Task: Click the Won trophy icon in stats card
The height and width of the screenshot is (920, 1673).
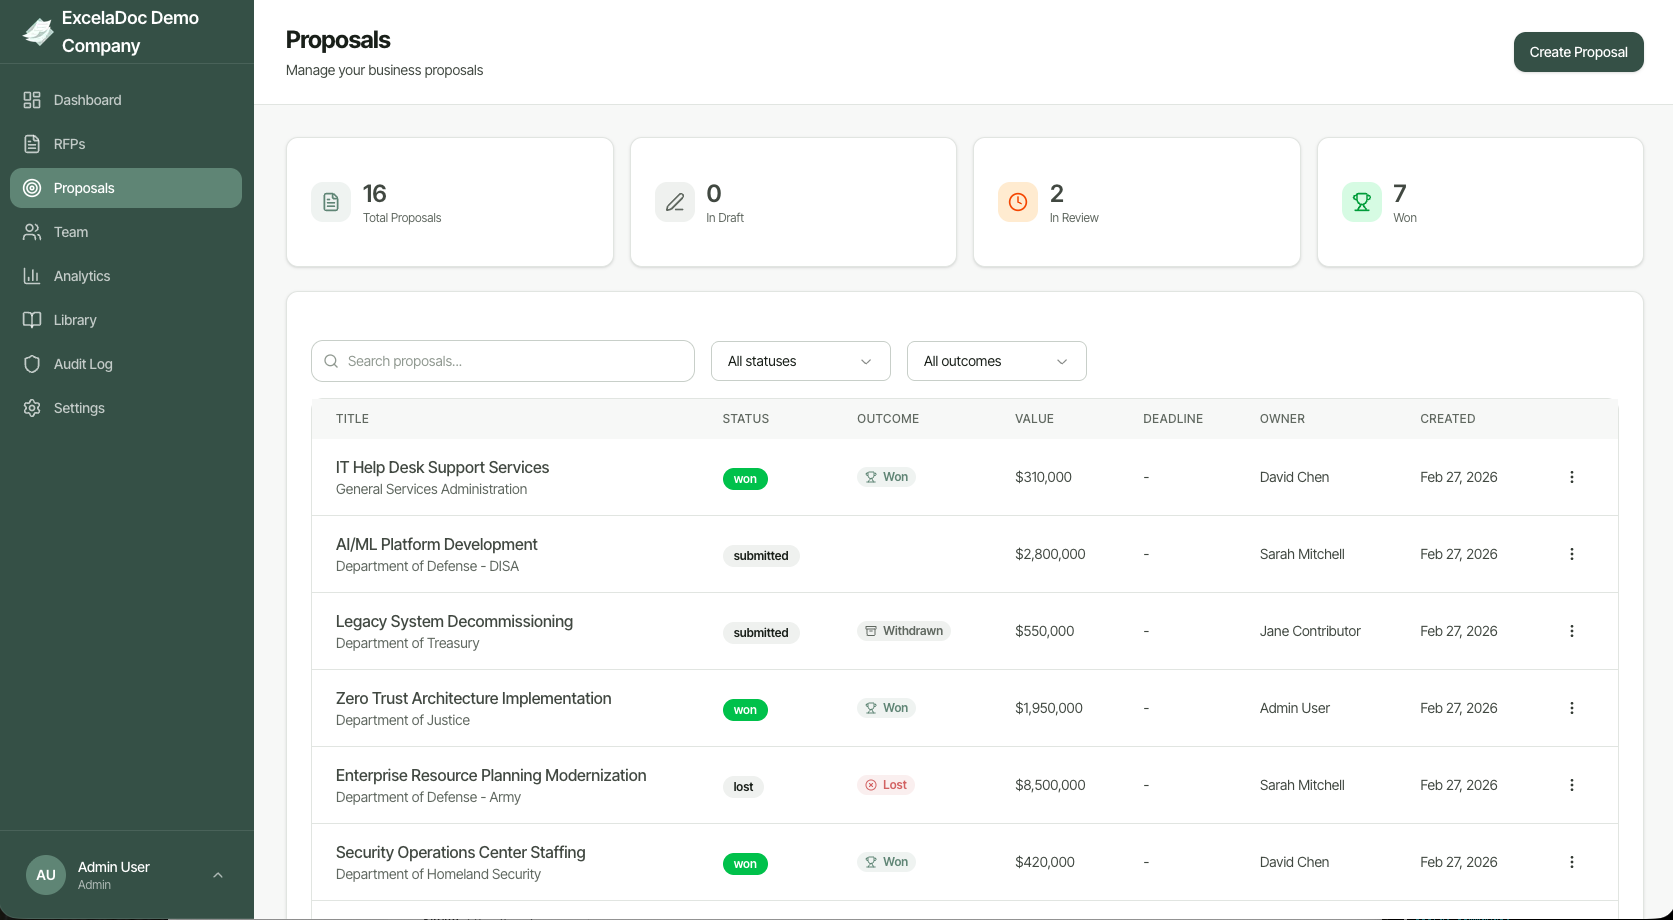Action: 1362,202
